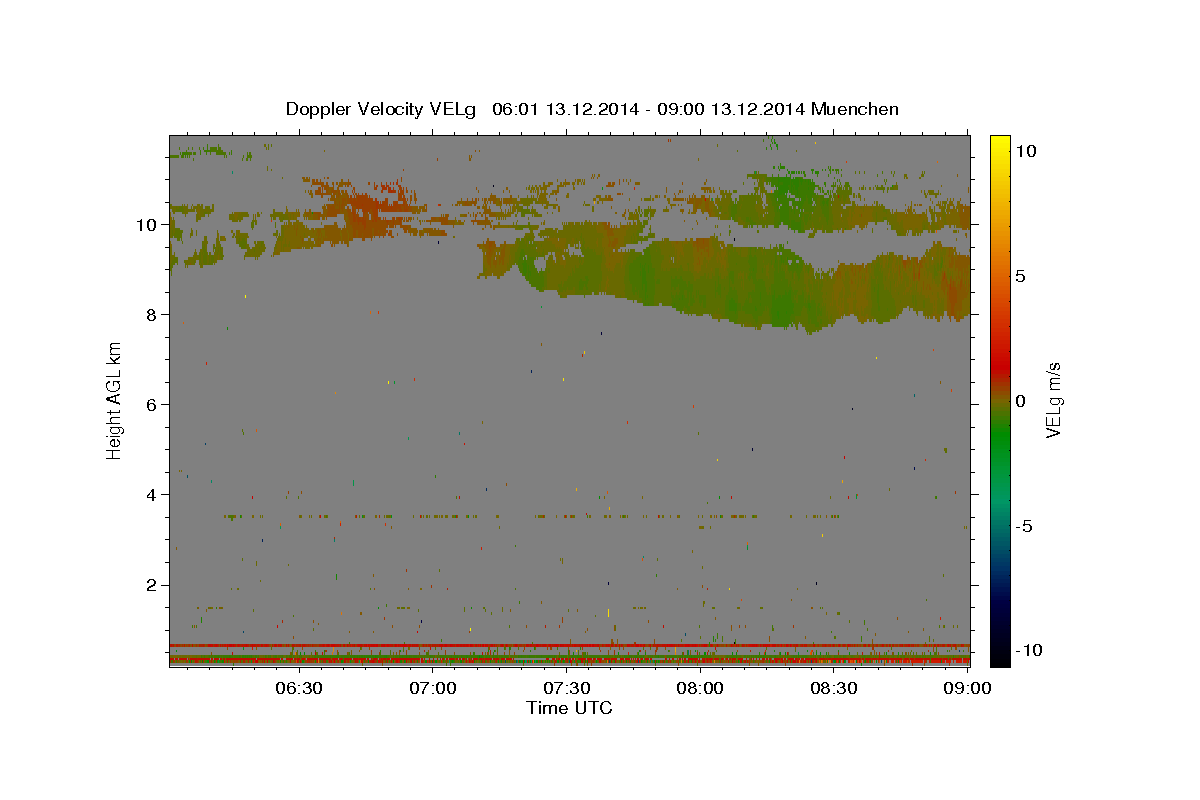
Task: Click the 09:00 time tick label
Action: [968, 688]
